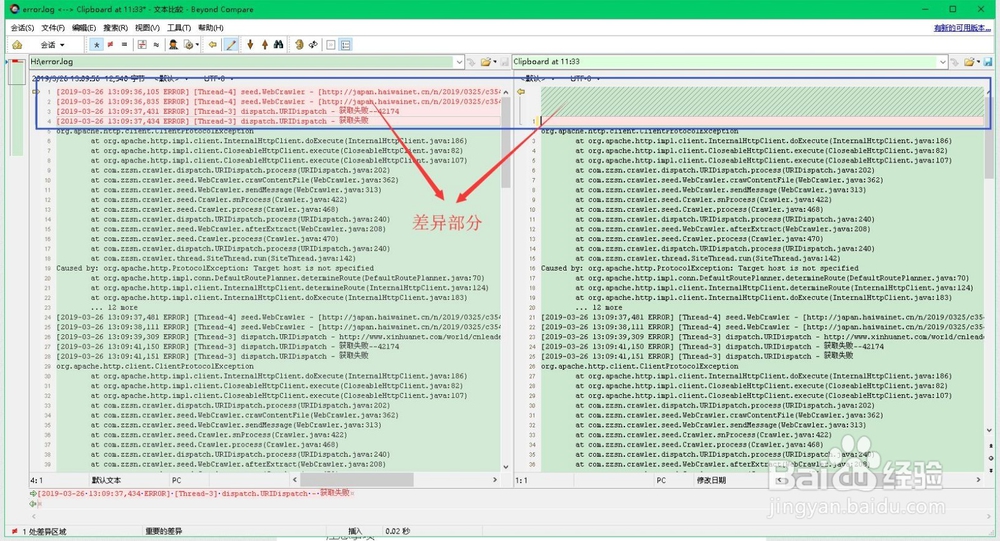Open left pane UTF-8 encoding dropdown

pyautogui.click(x=217, y=78)
